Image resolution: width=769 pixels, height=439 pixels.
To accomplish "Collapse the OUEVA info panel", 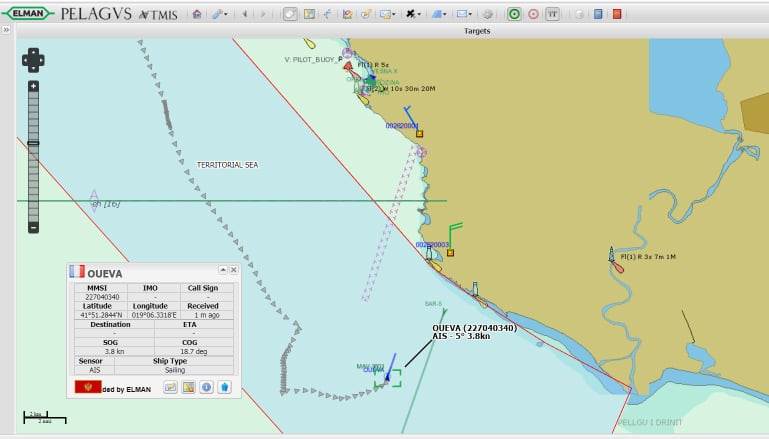I will tap(222, 270).
